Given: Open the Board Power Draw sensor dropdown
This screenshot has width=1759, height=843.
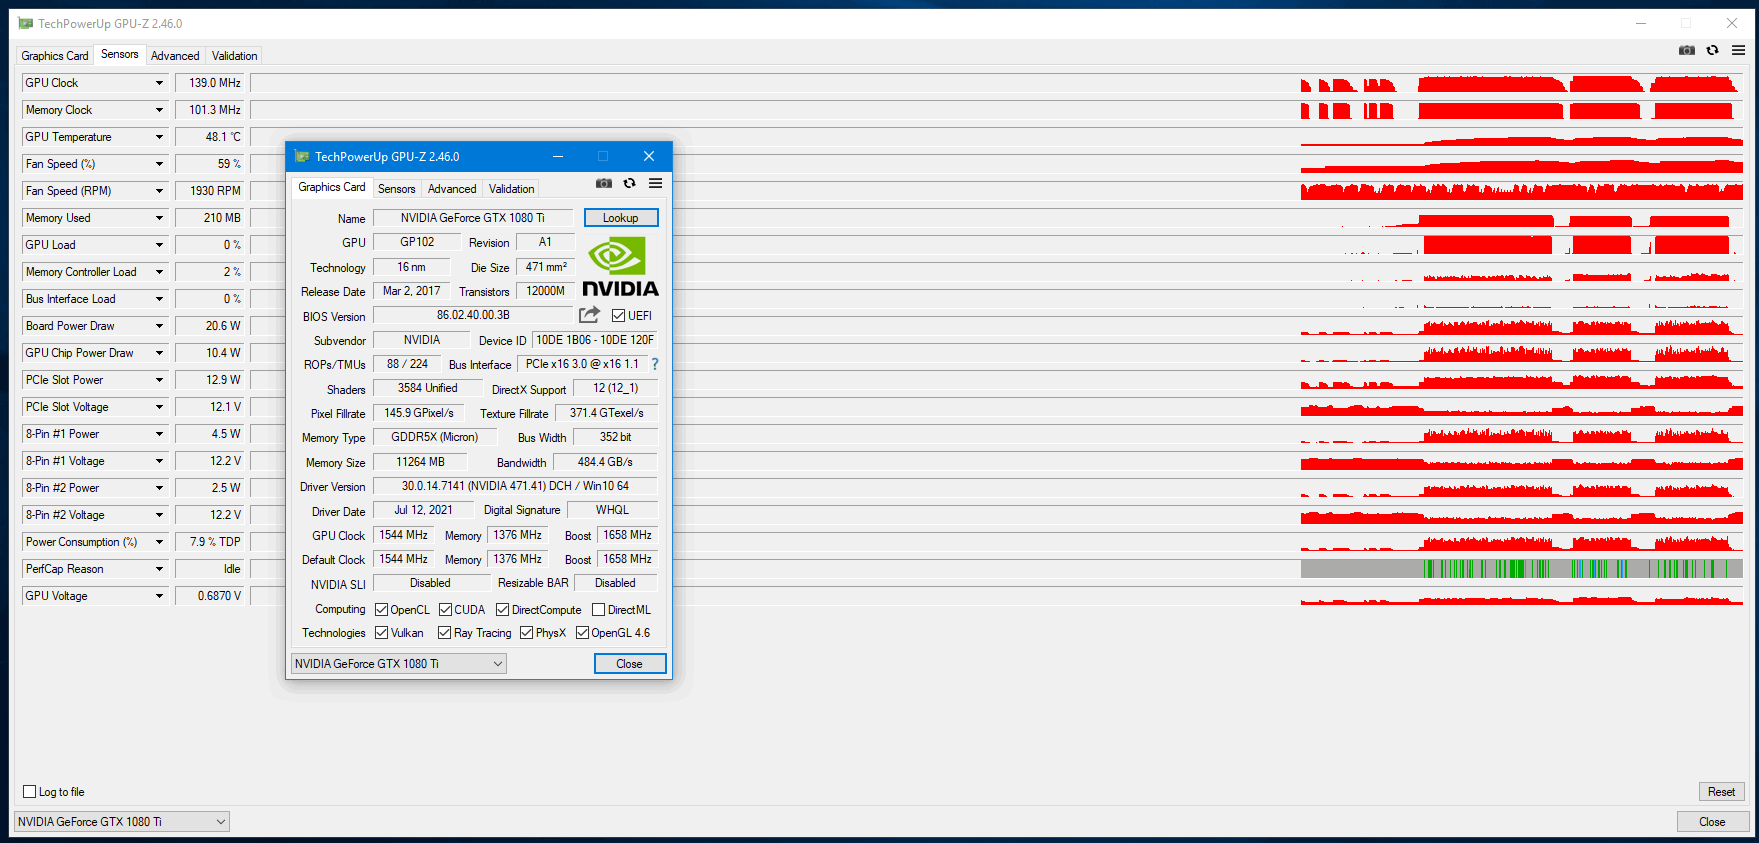Looking at the screenshot, I should [159, 326].
